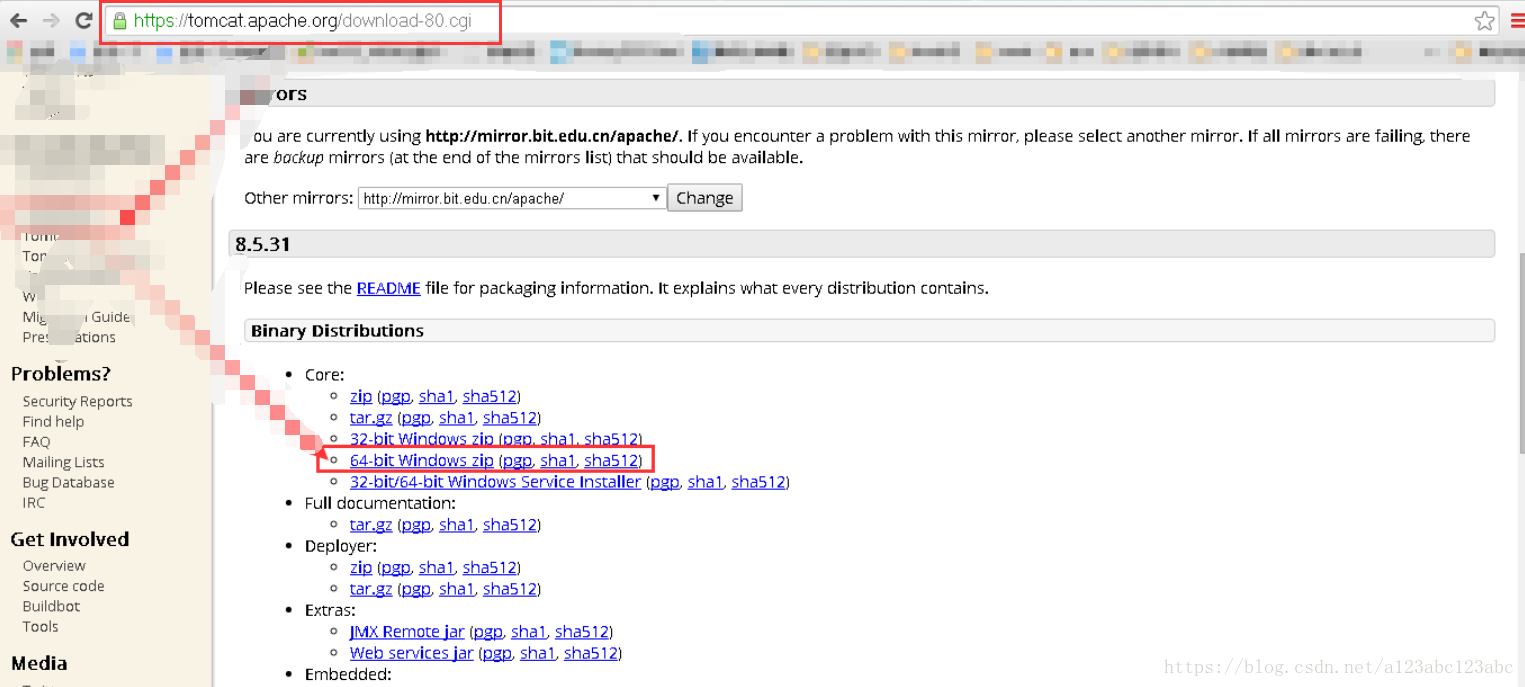Download the 64-bit Windows zip
This screenshot has height=687, width=1525.
tap(422, 460)
